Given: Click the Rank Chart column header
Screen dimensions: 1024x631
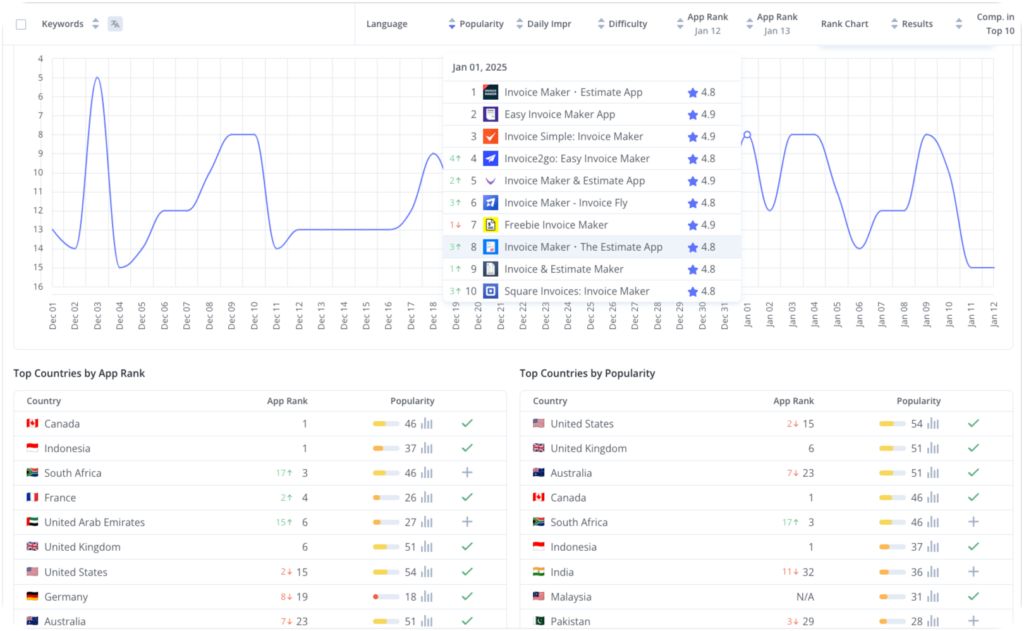Looking at the screenshot, I should 844,24.
